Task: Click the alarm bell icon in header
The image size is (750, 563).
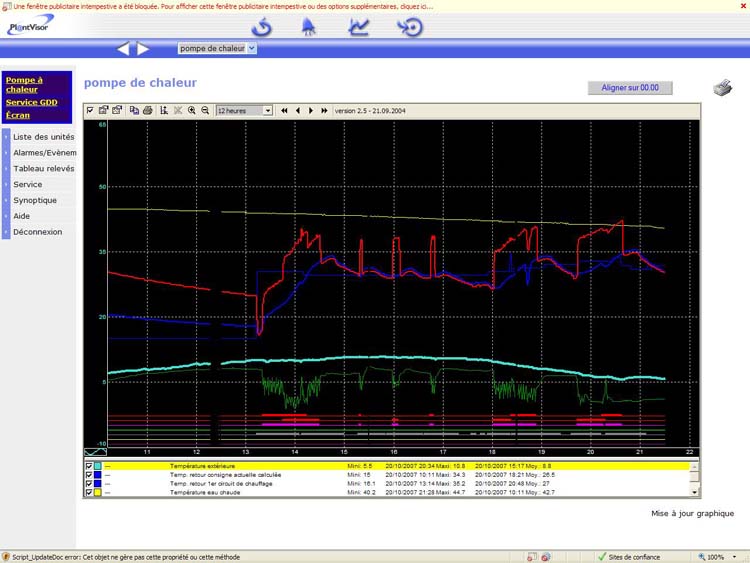Action: click(x=310, y=26)
